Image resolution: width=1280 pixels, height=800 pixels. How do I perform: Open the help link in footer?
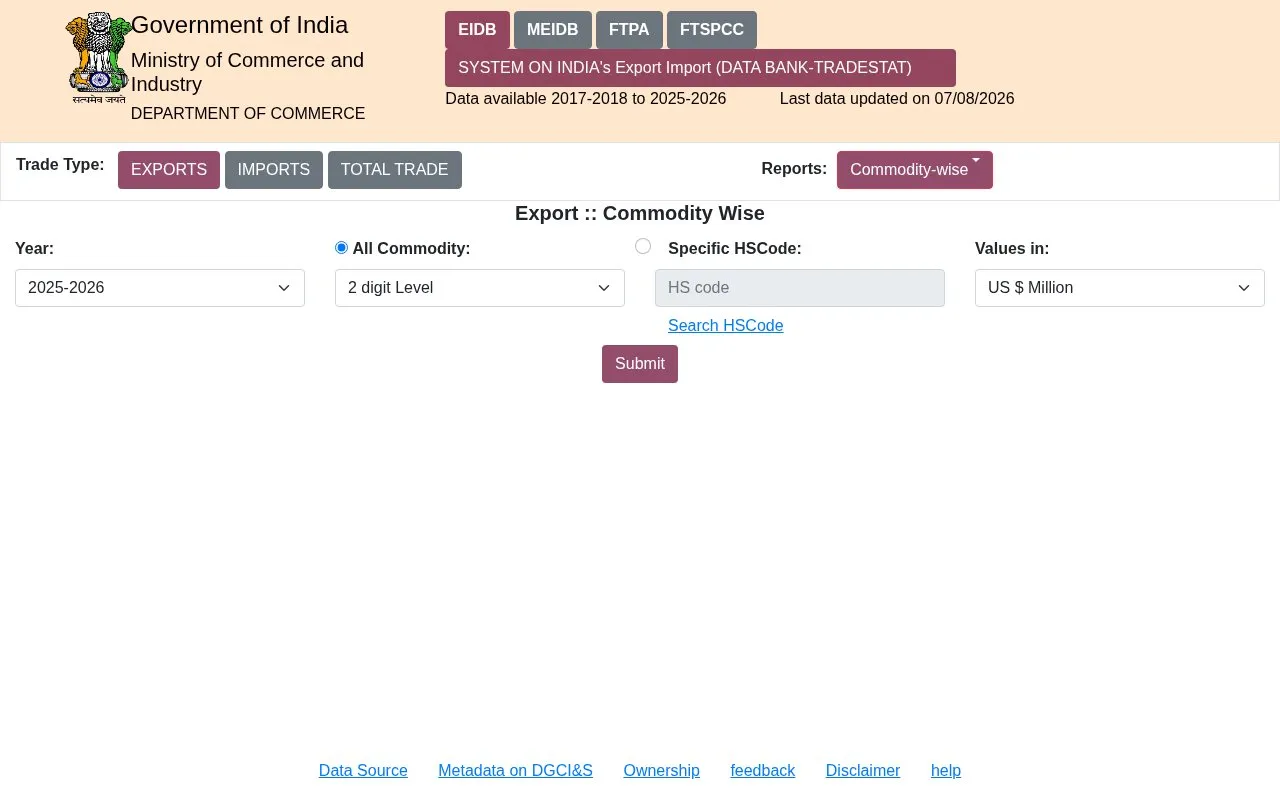pos(946,771)
